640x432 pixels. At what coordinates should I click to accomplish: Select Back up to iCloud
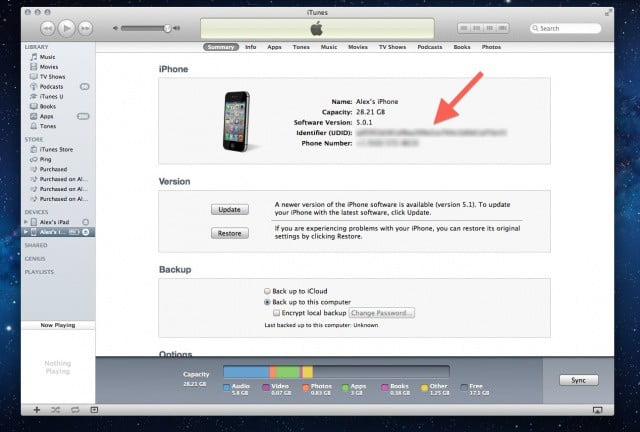[267, 291]
